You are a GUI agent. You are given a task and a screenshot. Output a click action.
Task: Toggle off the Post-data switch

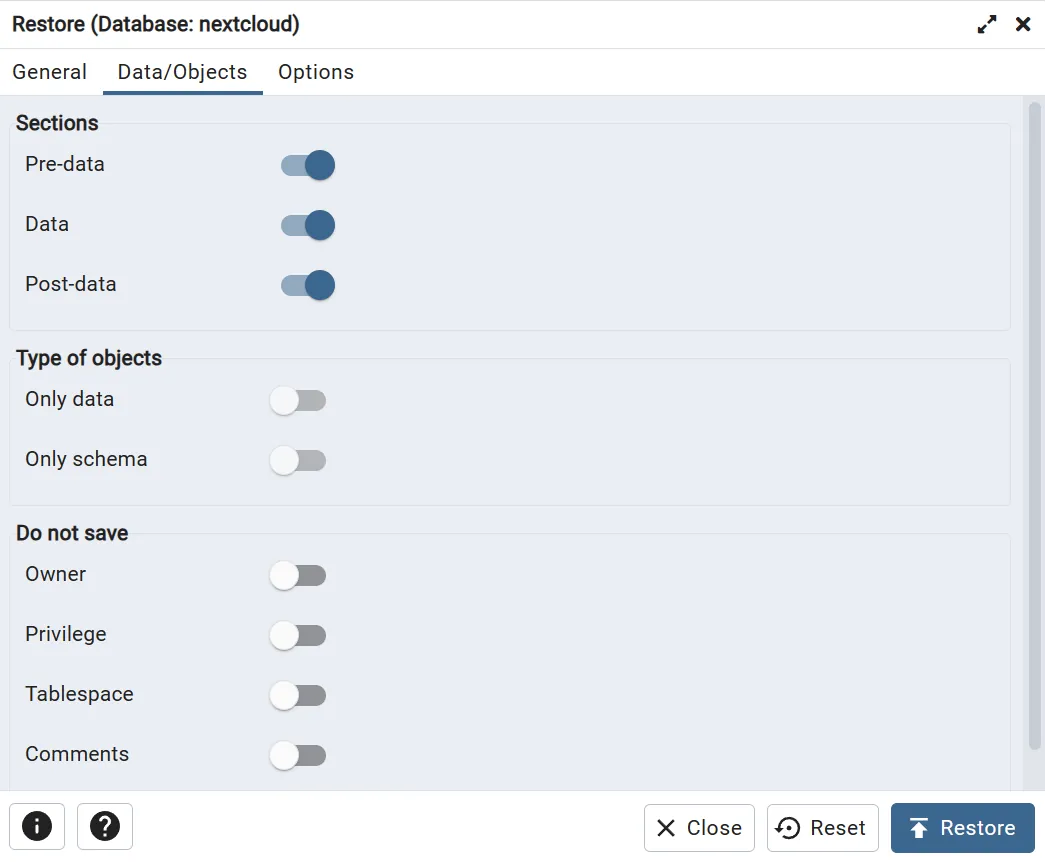(x=307, y=285)
